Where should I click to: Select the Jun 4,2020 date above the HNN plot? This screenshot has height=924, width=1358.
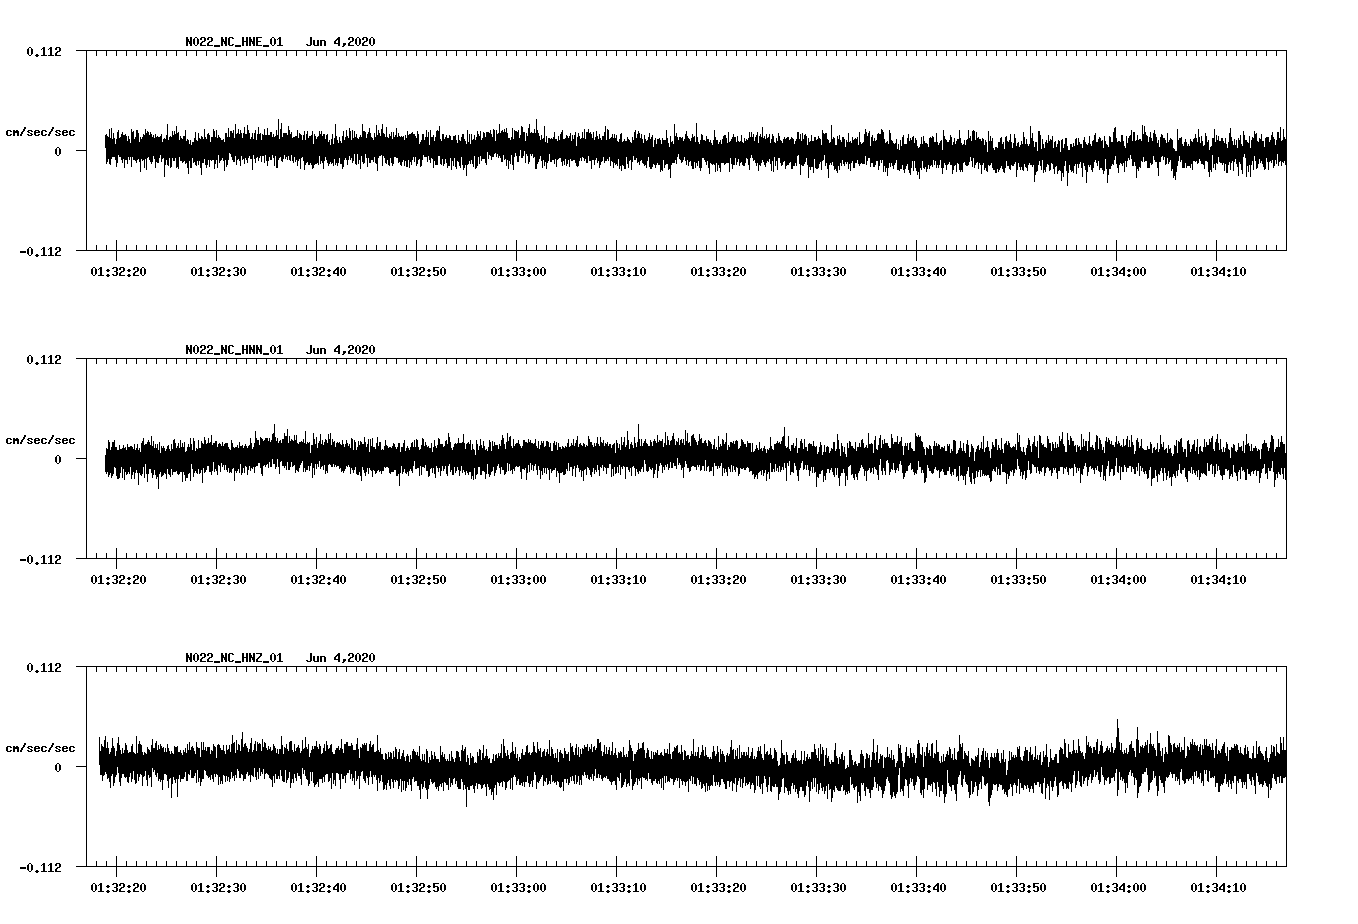point(341,350)
